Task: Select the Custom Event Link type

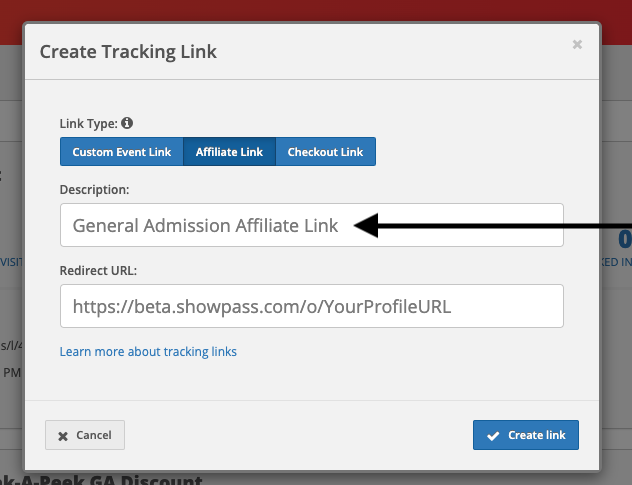Action: coord(122,152)
